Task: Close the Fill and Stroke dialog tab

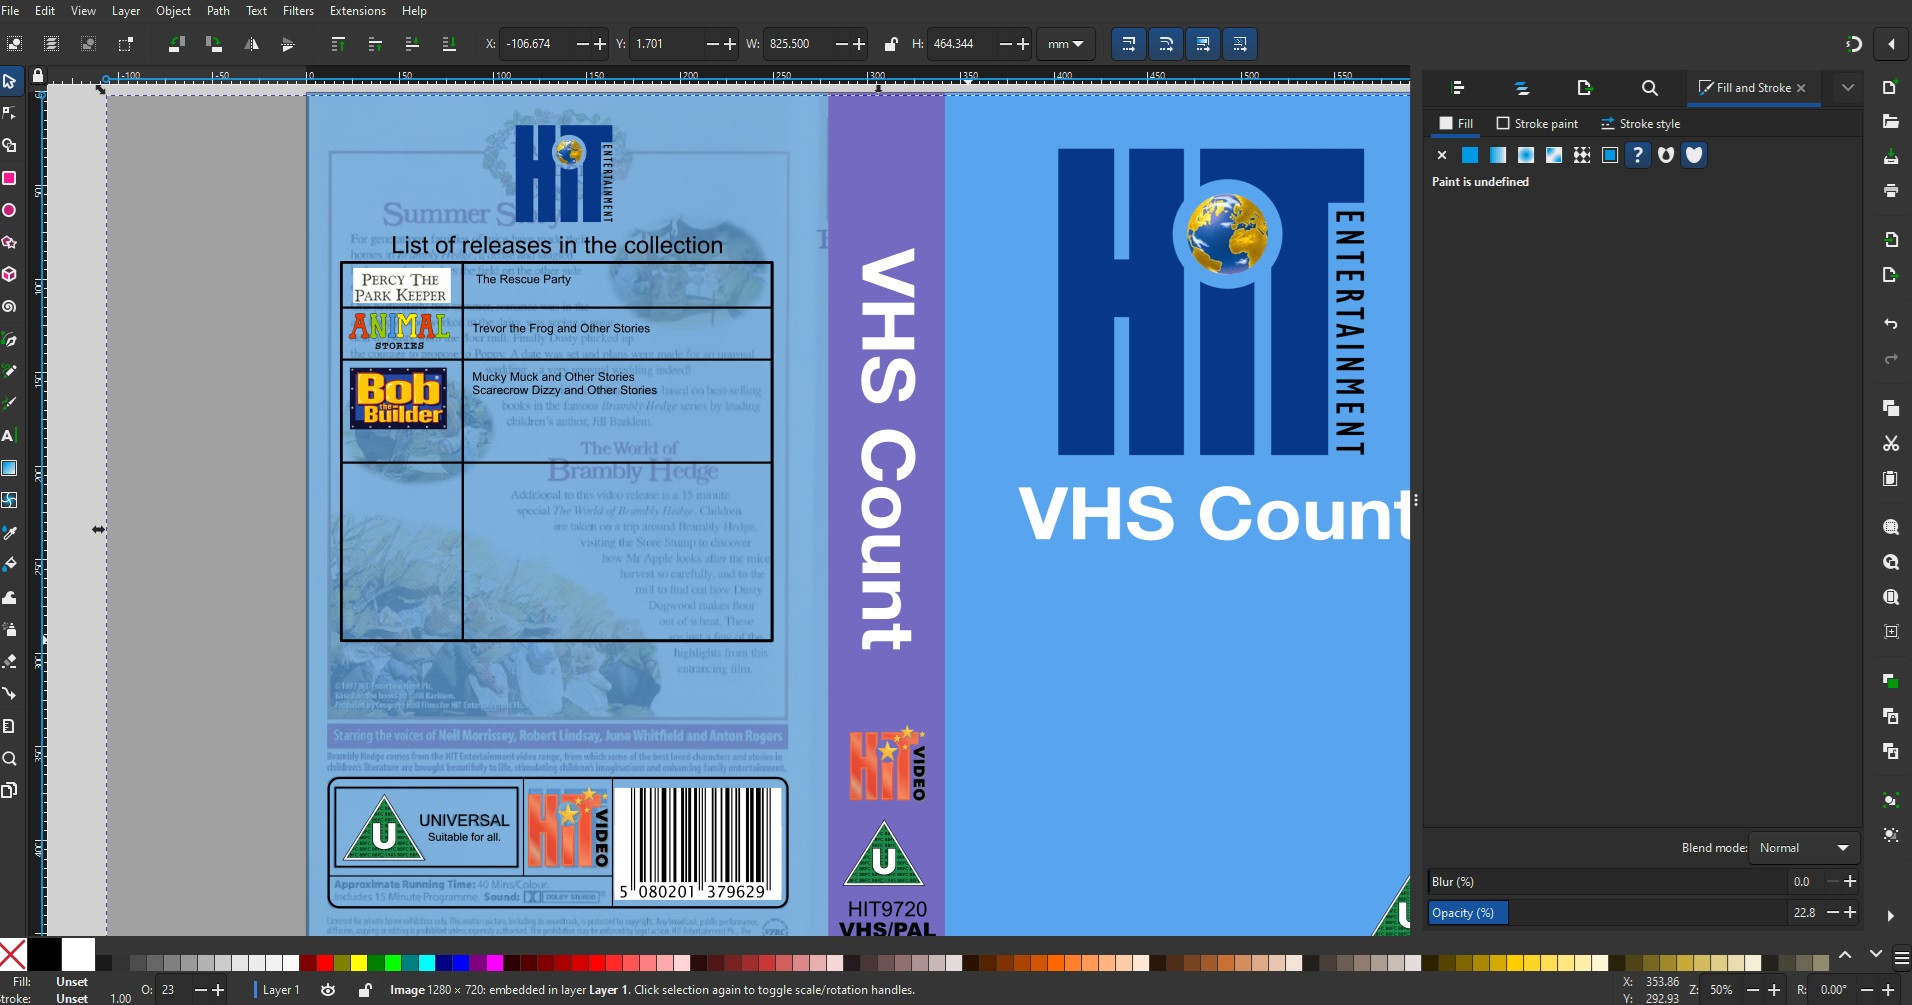Action: tap(1801, 88)
